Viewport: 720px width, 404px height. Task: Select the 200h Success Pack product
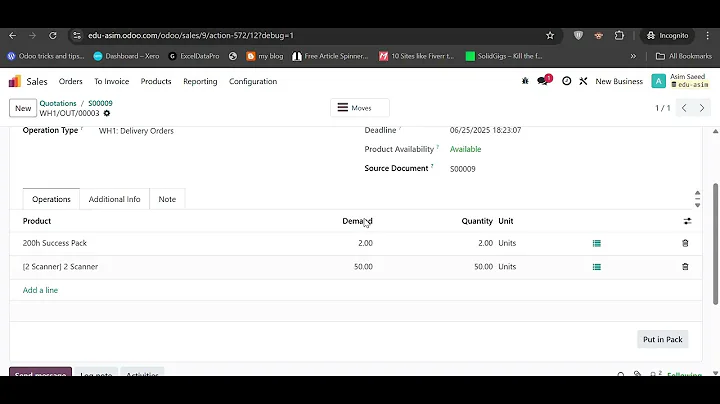coord(55,243)
